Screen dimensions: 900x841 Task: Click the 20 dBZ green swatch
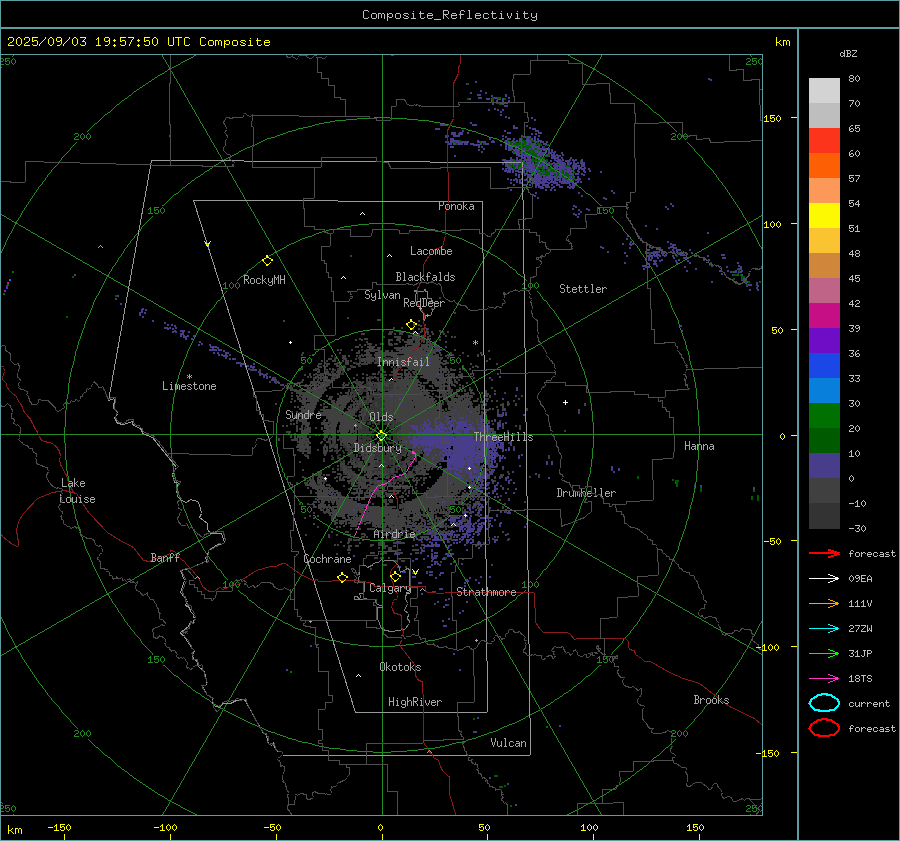point(824,440)
